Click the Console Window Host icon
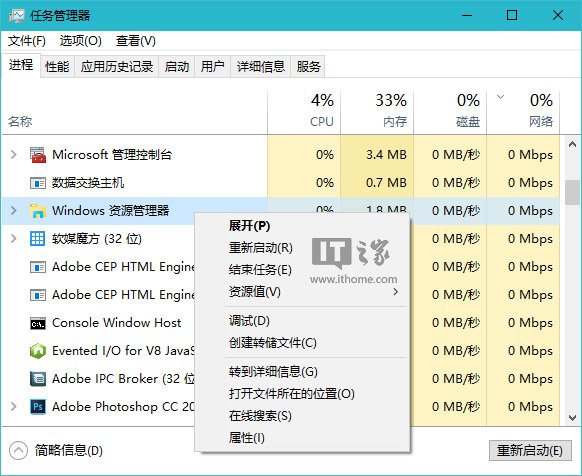This screenshot has width=582, height=476. [x=38, y=323]
